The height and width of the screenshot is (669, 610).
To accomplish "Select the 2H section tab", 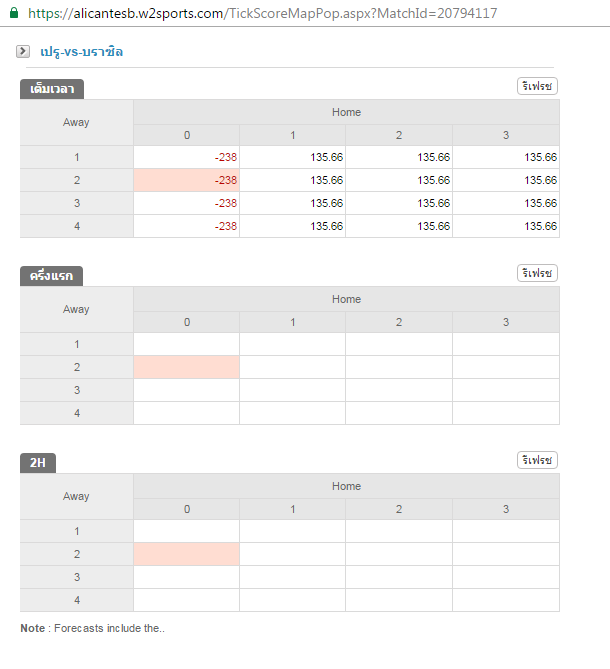I will click(38, 463).
